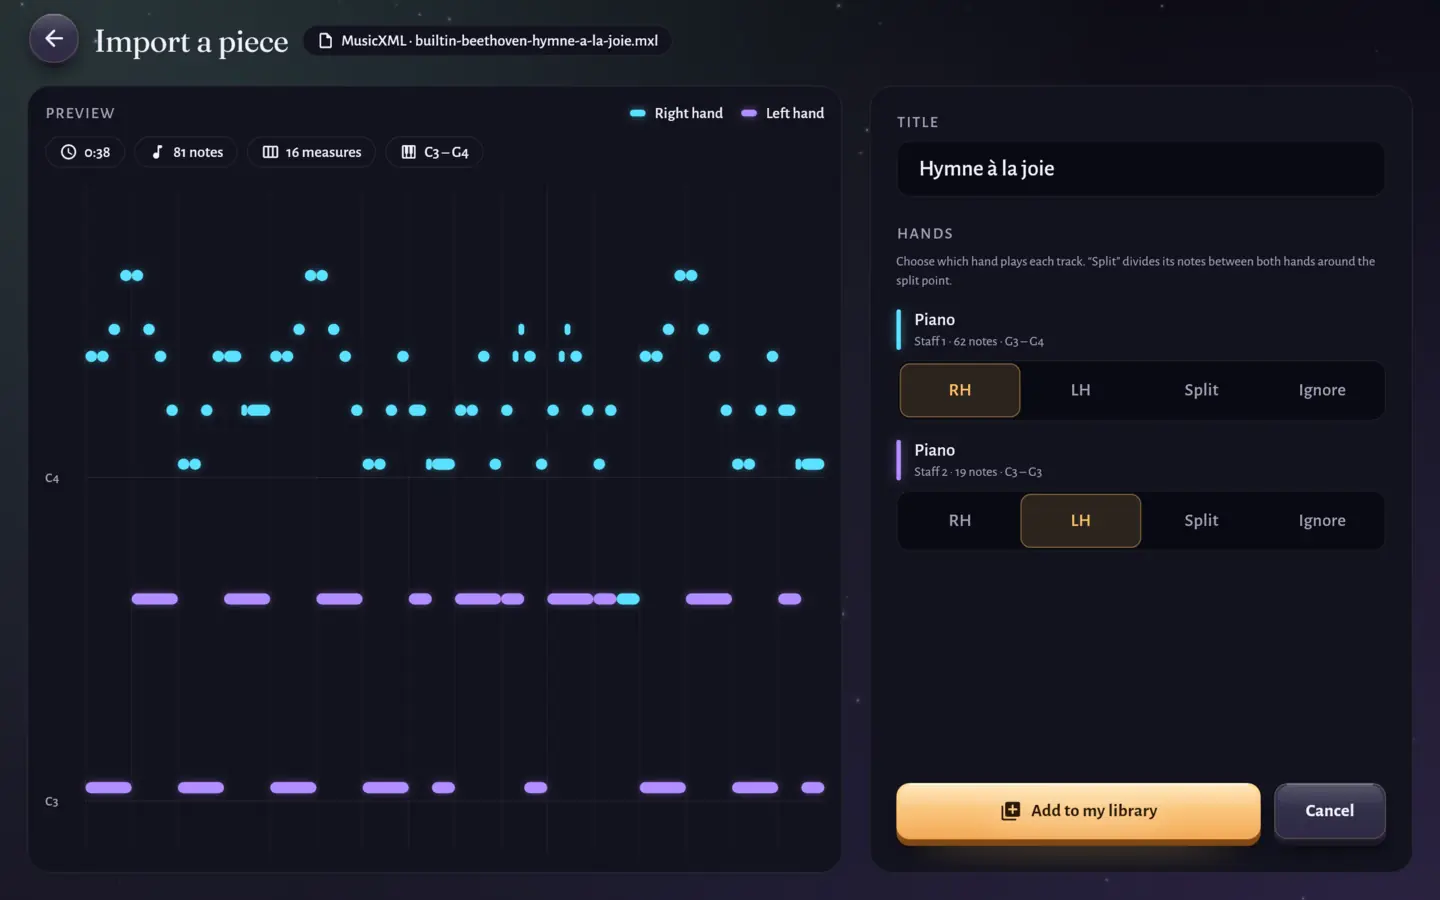Viewport: 1440px width, 900px height.
Task: Click the HANDS section heading
Action: (925, 234)
